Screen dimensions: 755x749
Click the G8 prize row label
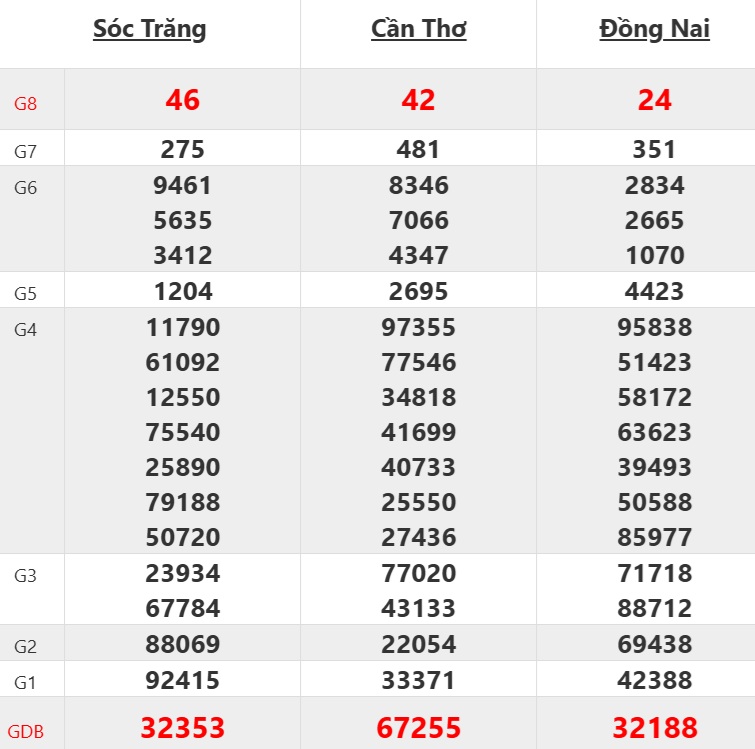pyautogui.click(x=26, y=102)
